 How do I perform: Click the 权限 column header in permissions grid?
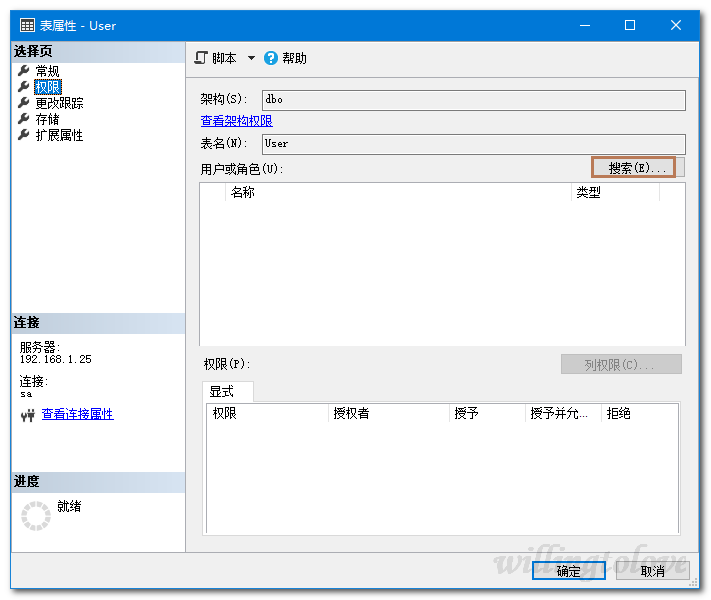click(268, 413)
